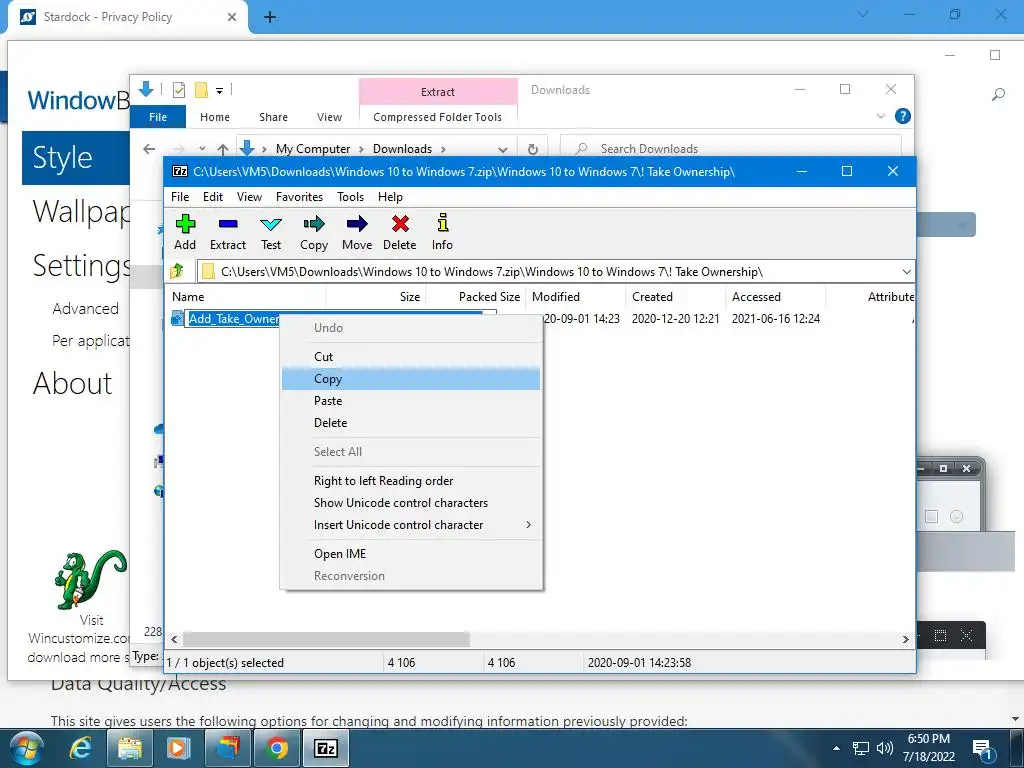Open the Explorer Home ribbon tab
Image resolution: width=1024 pixels, height=768 pixels.
click(x=215, y=117)
